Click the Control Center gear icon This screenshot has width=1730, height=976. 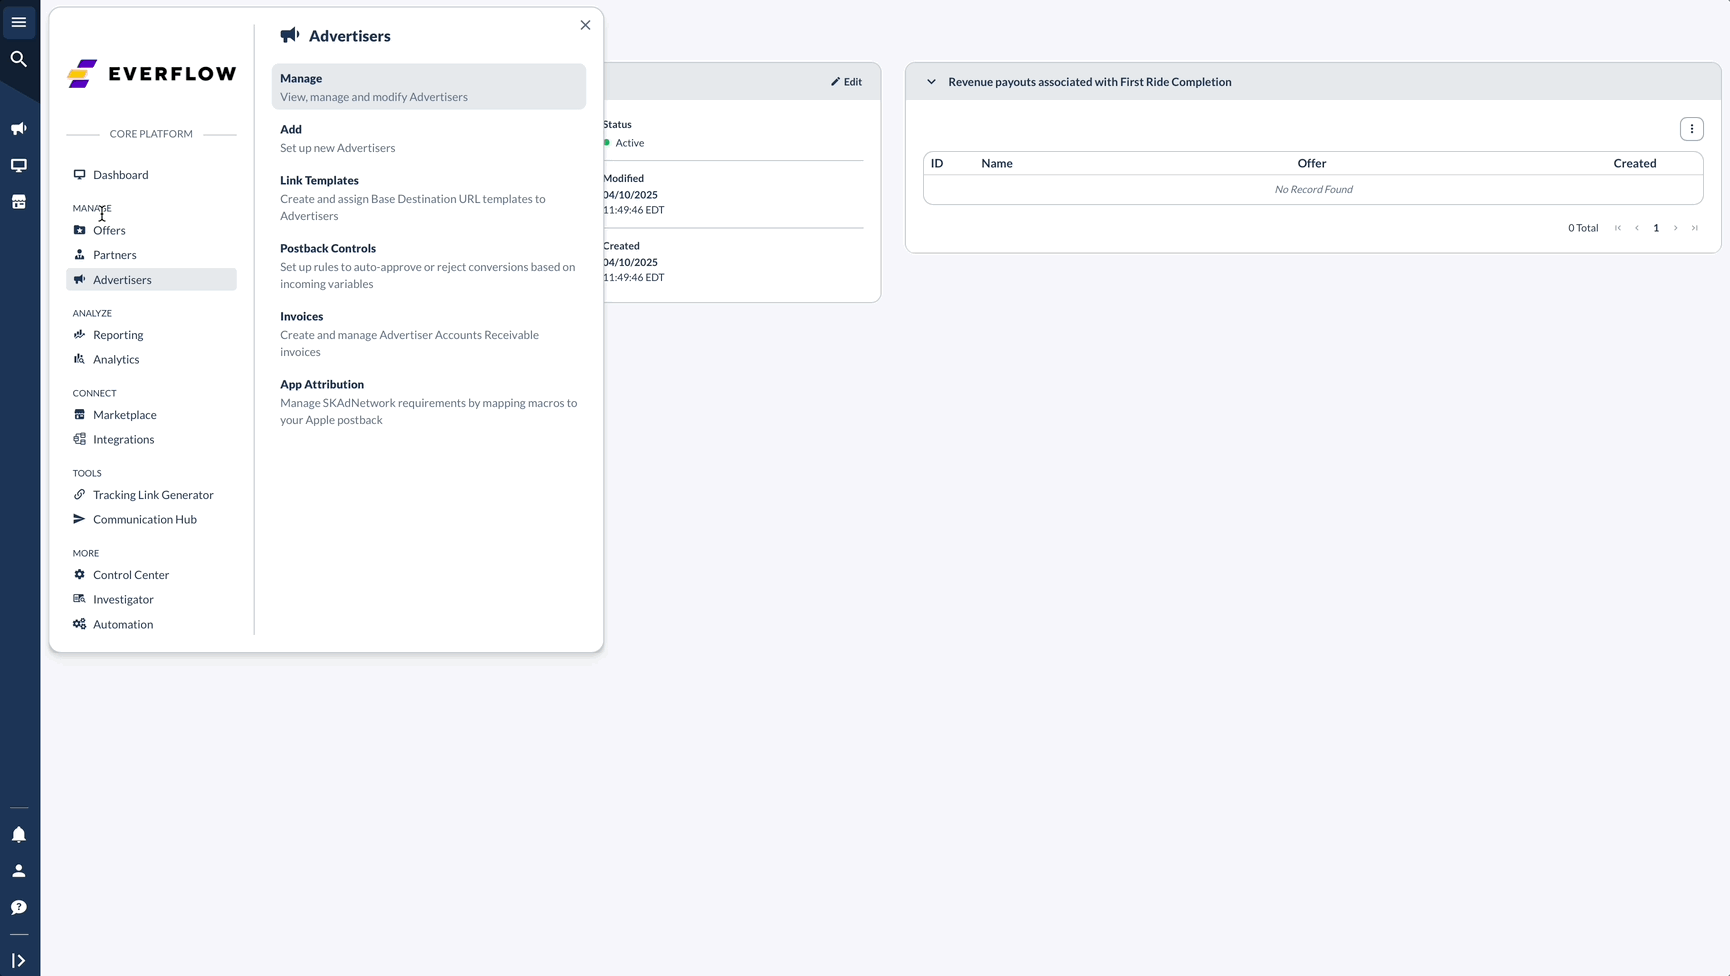(80, 575)
